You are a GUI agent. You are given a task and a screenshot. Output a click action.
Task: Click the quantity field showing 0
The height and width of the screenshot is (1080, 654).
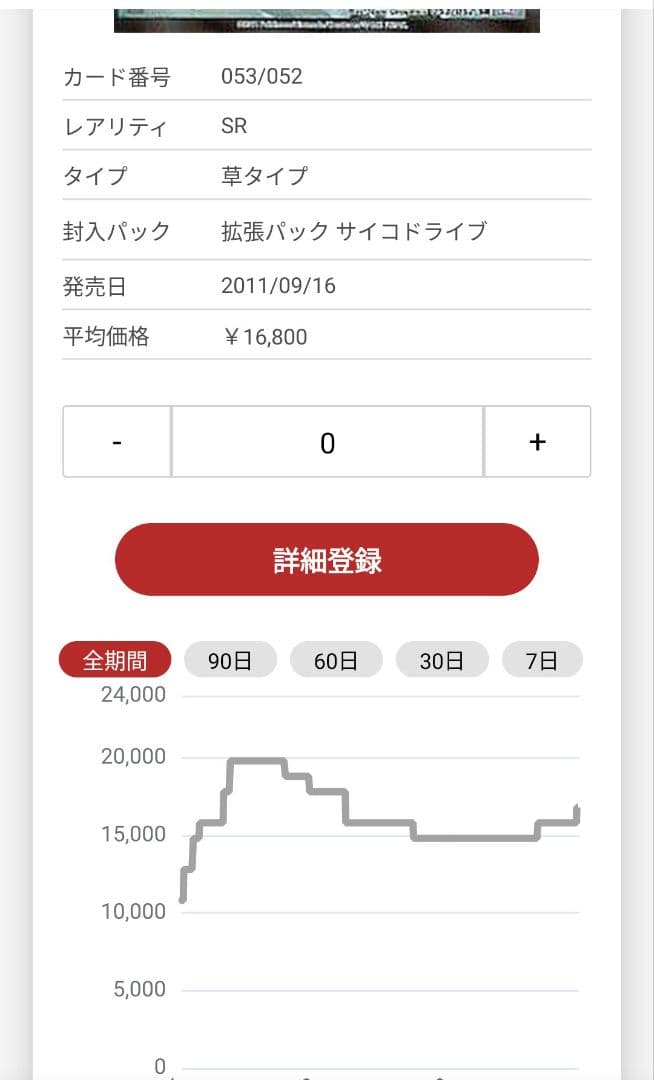coord(327,441)
